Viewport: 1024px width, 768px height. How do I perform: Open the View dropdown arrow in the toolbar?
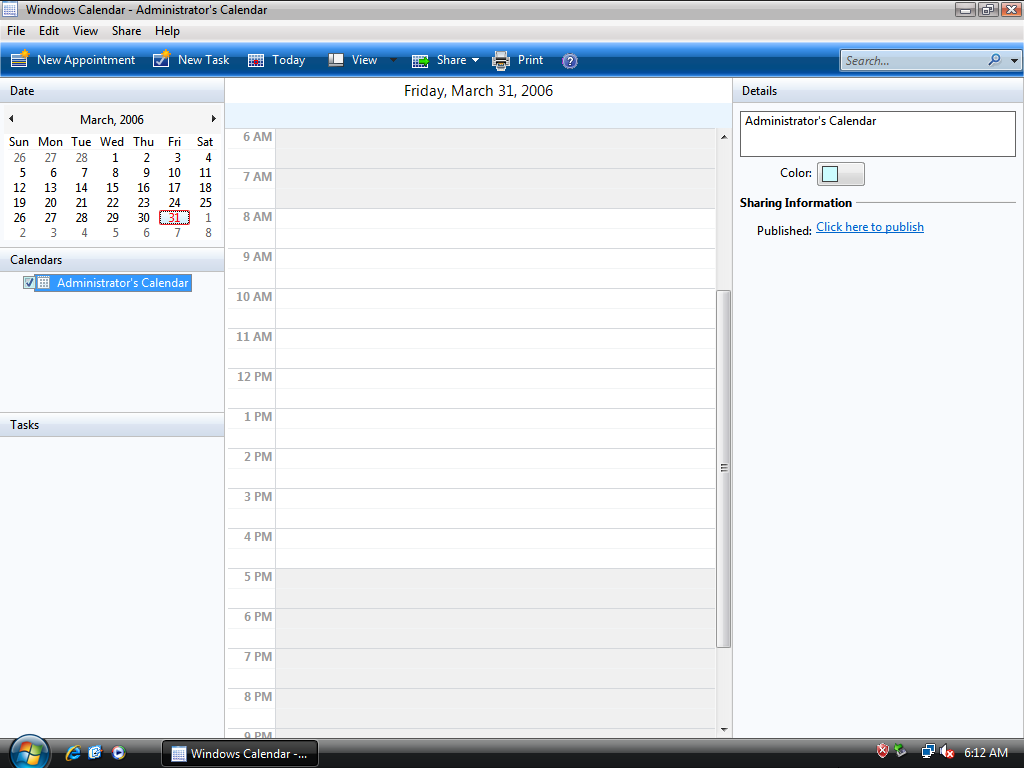[393, 60]
